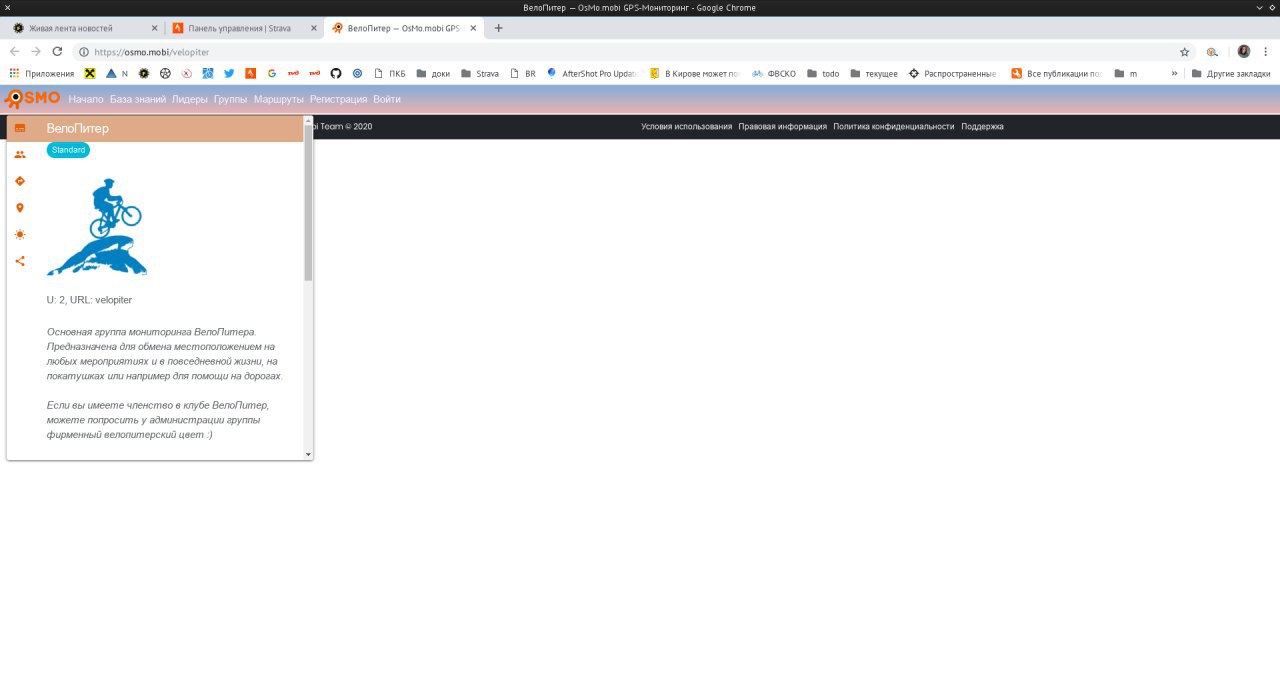Close the Strava Панель управления tab
Image resolution: width=1280 pixels, height=696 pixels.
[x=314, y=28]
